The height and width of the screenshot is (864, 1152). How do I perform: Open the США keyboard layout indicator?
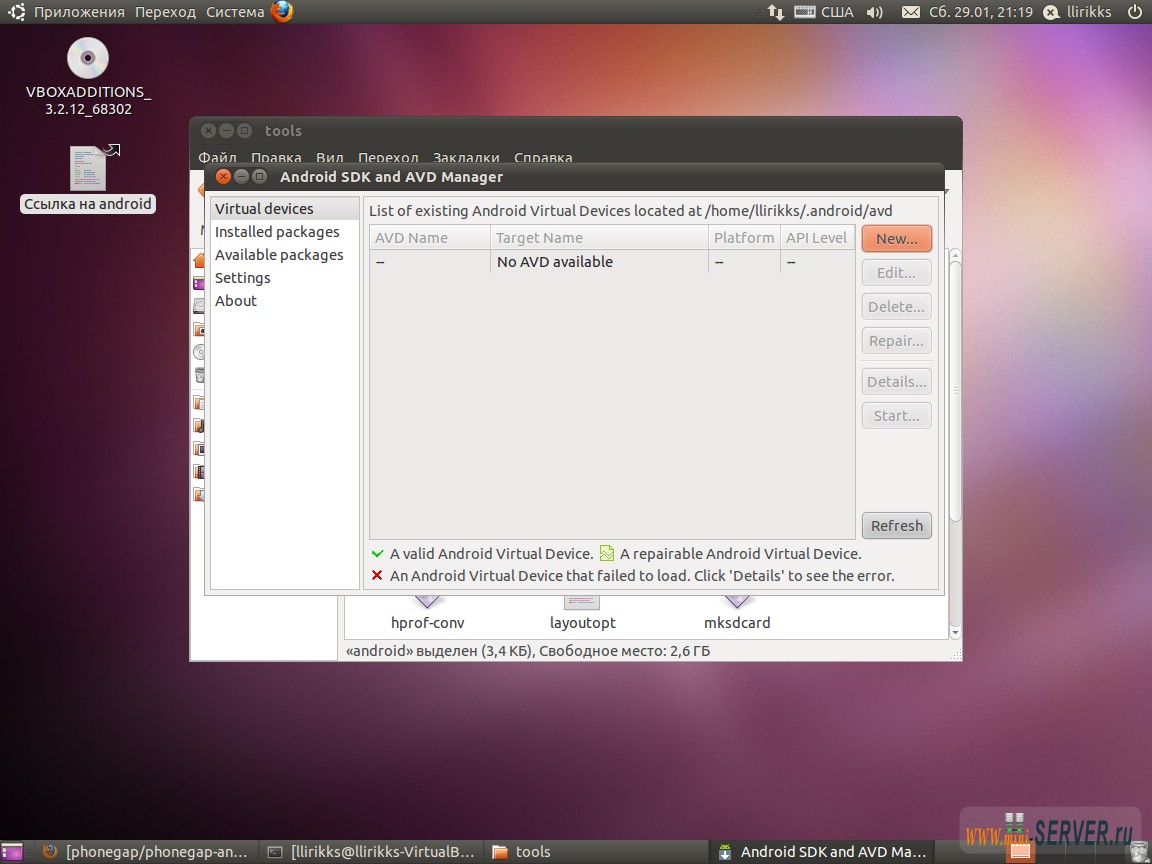coord(824,12)
